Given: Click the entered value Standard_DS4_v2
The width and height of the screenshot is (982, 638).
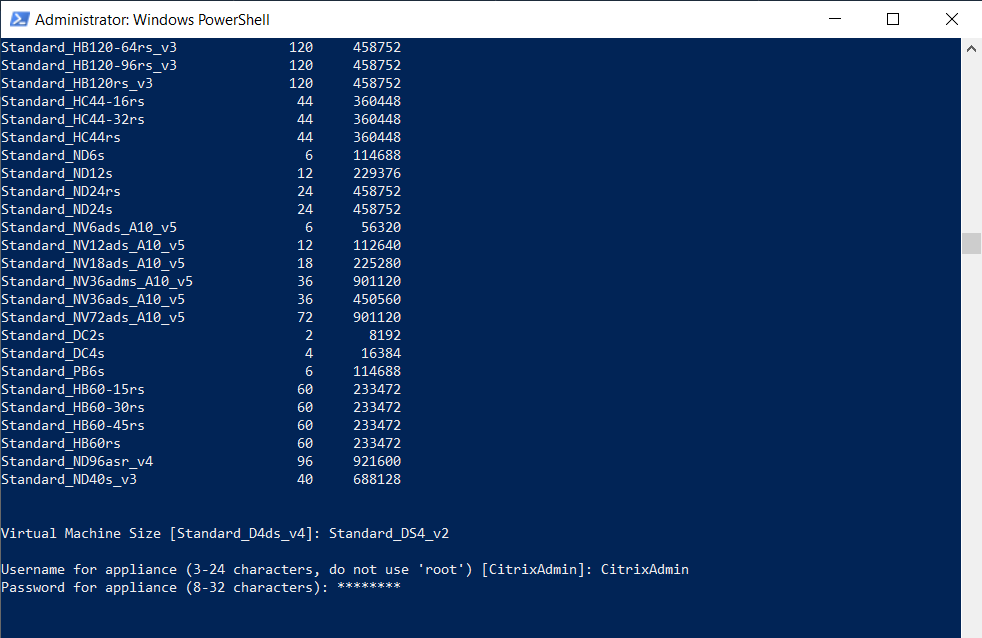Looking at the screenshot, I should (x=389, y=533).
